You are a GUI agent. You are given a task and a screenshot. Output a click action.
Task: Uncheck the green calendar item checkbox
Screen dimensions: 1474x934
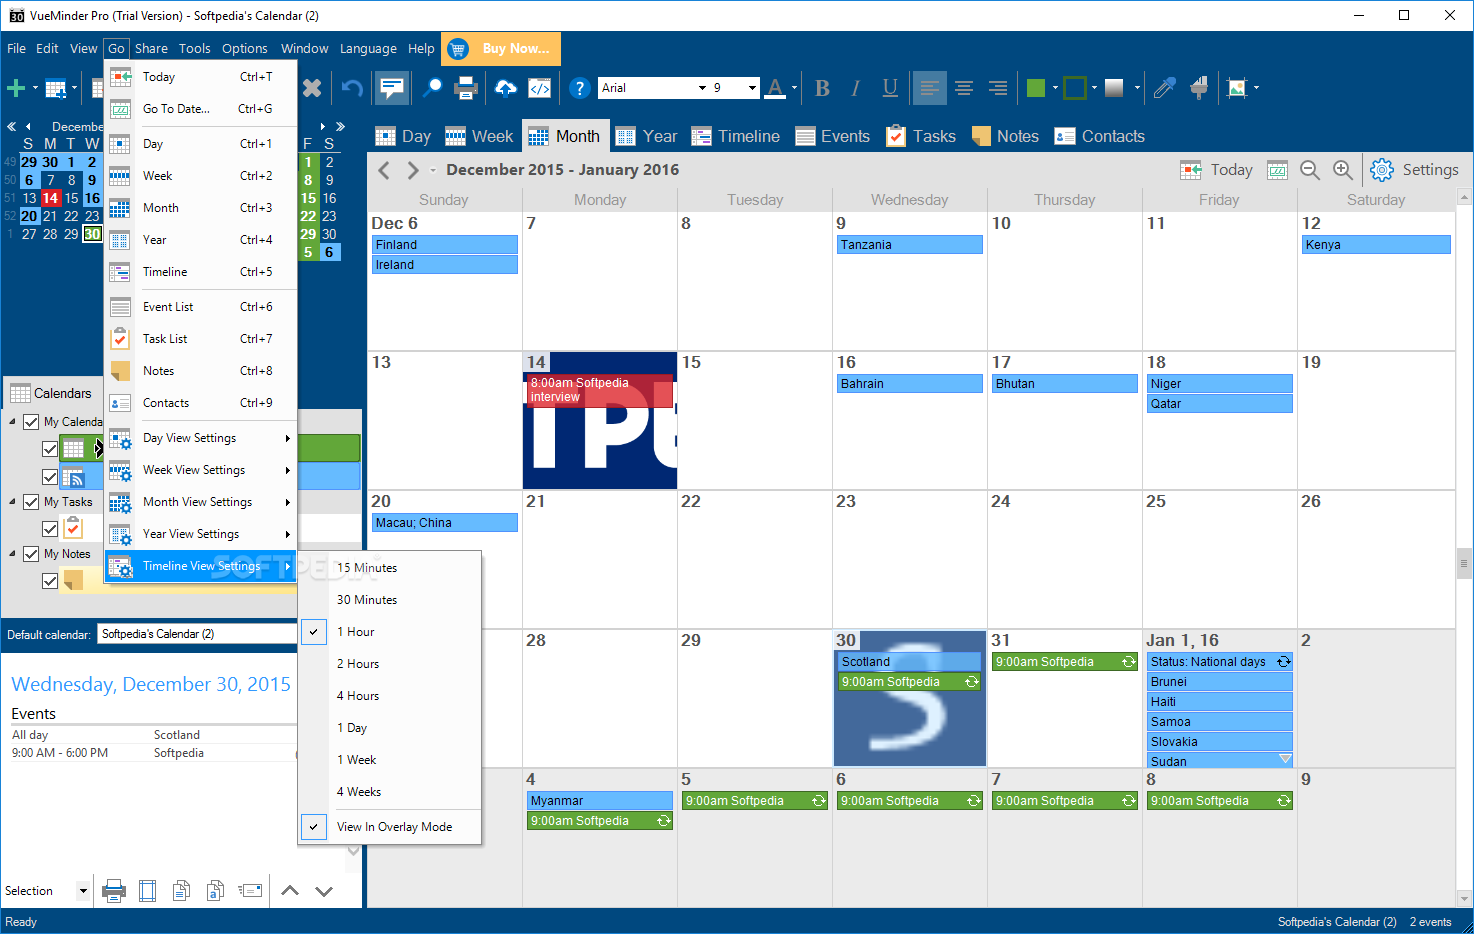pos(50,449)
